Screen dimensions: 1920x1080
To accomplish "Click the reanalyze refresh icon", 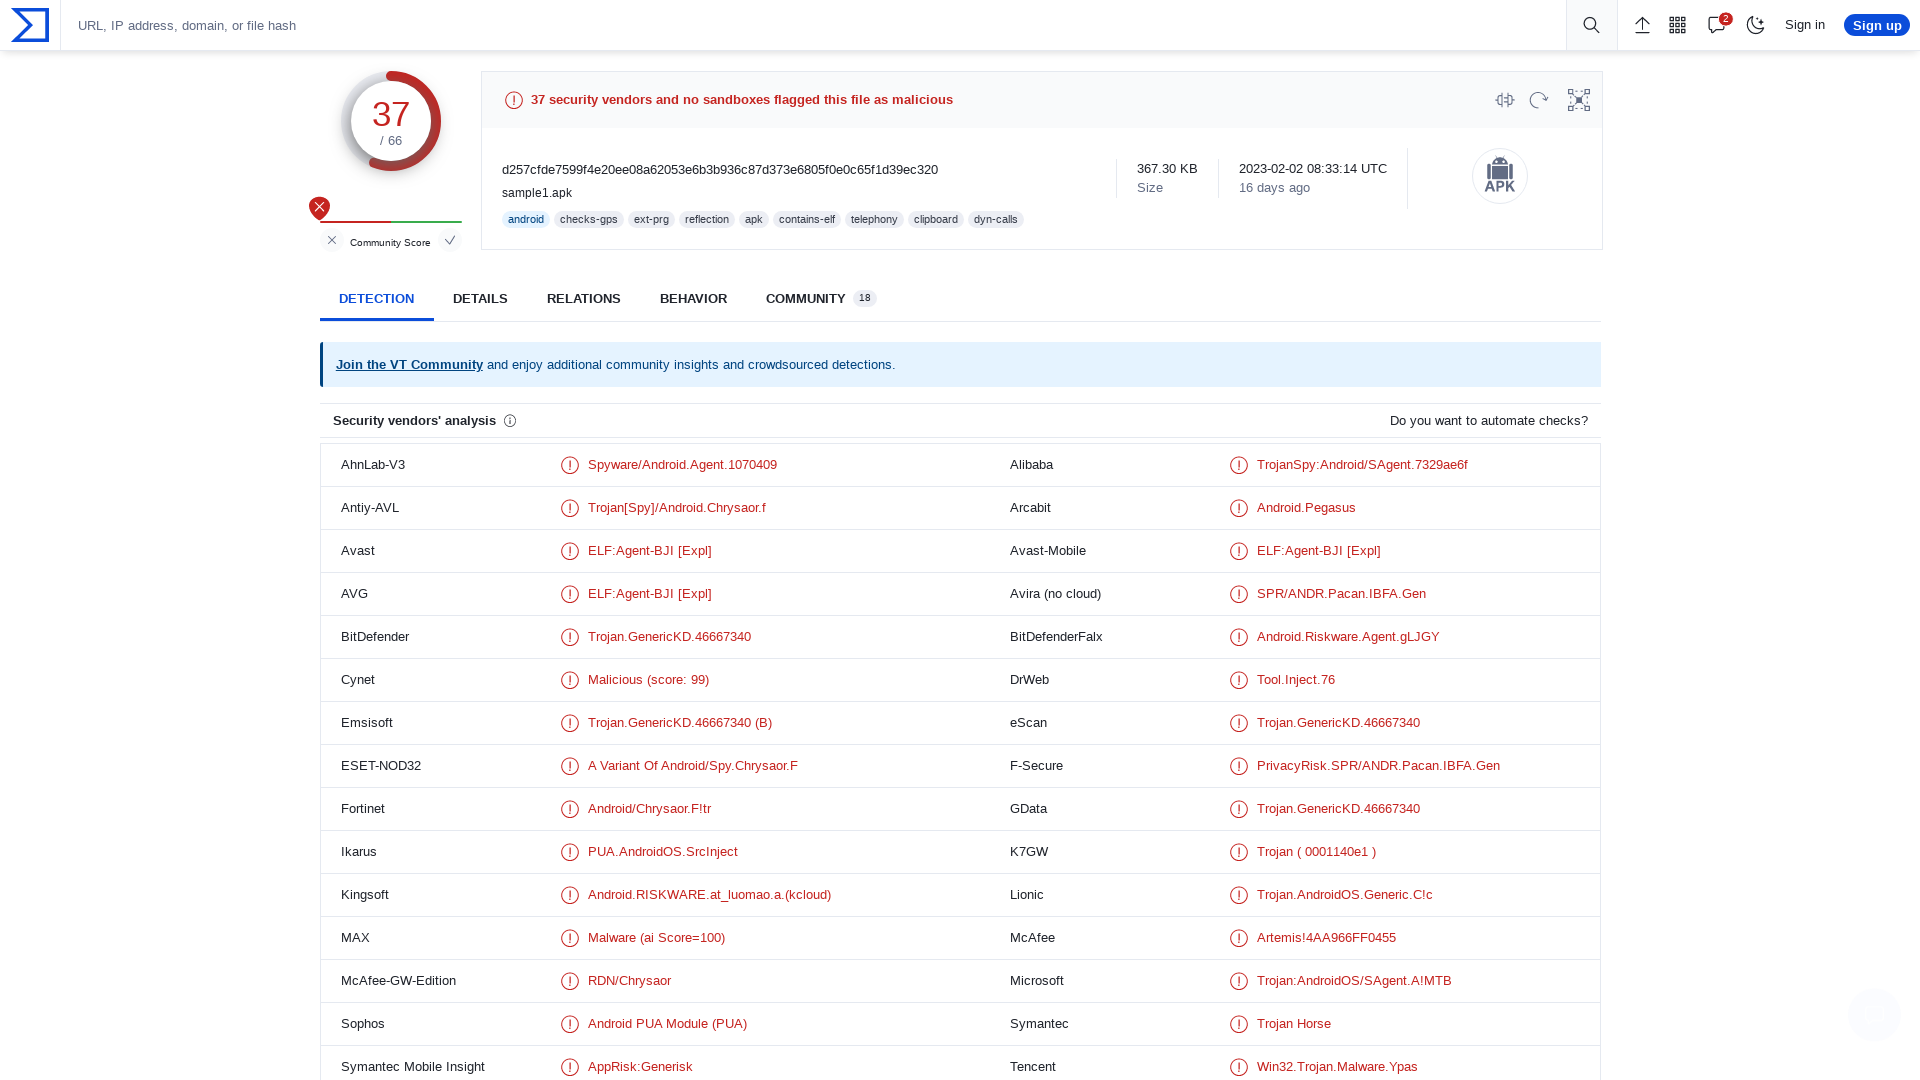I will 1539,100.
